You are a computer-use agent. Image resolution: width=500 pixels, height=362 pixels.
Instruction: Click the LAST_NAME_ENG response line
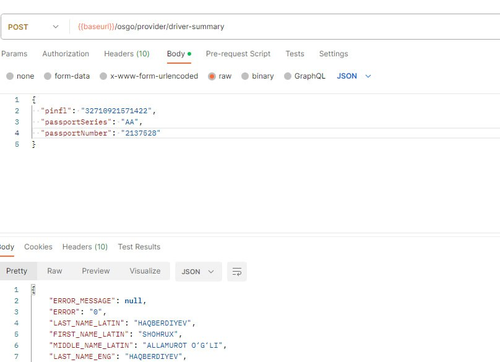pyautogui.click(x=118, y=356)
